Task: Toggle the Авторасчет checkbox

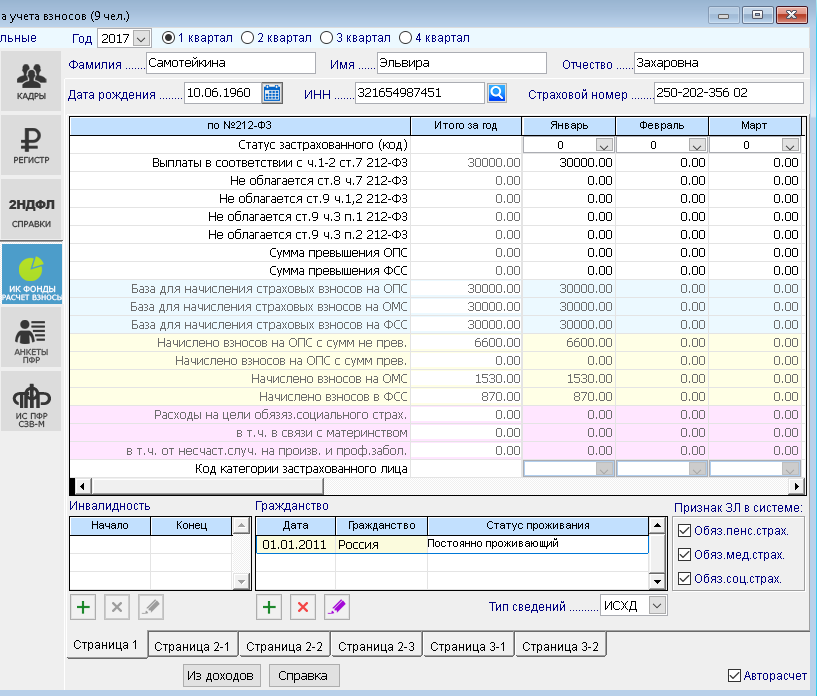Action: pyautogui.click(x=734, y=676)
